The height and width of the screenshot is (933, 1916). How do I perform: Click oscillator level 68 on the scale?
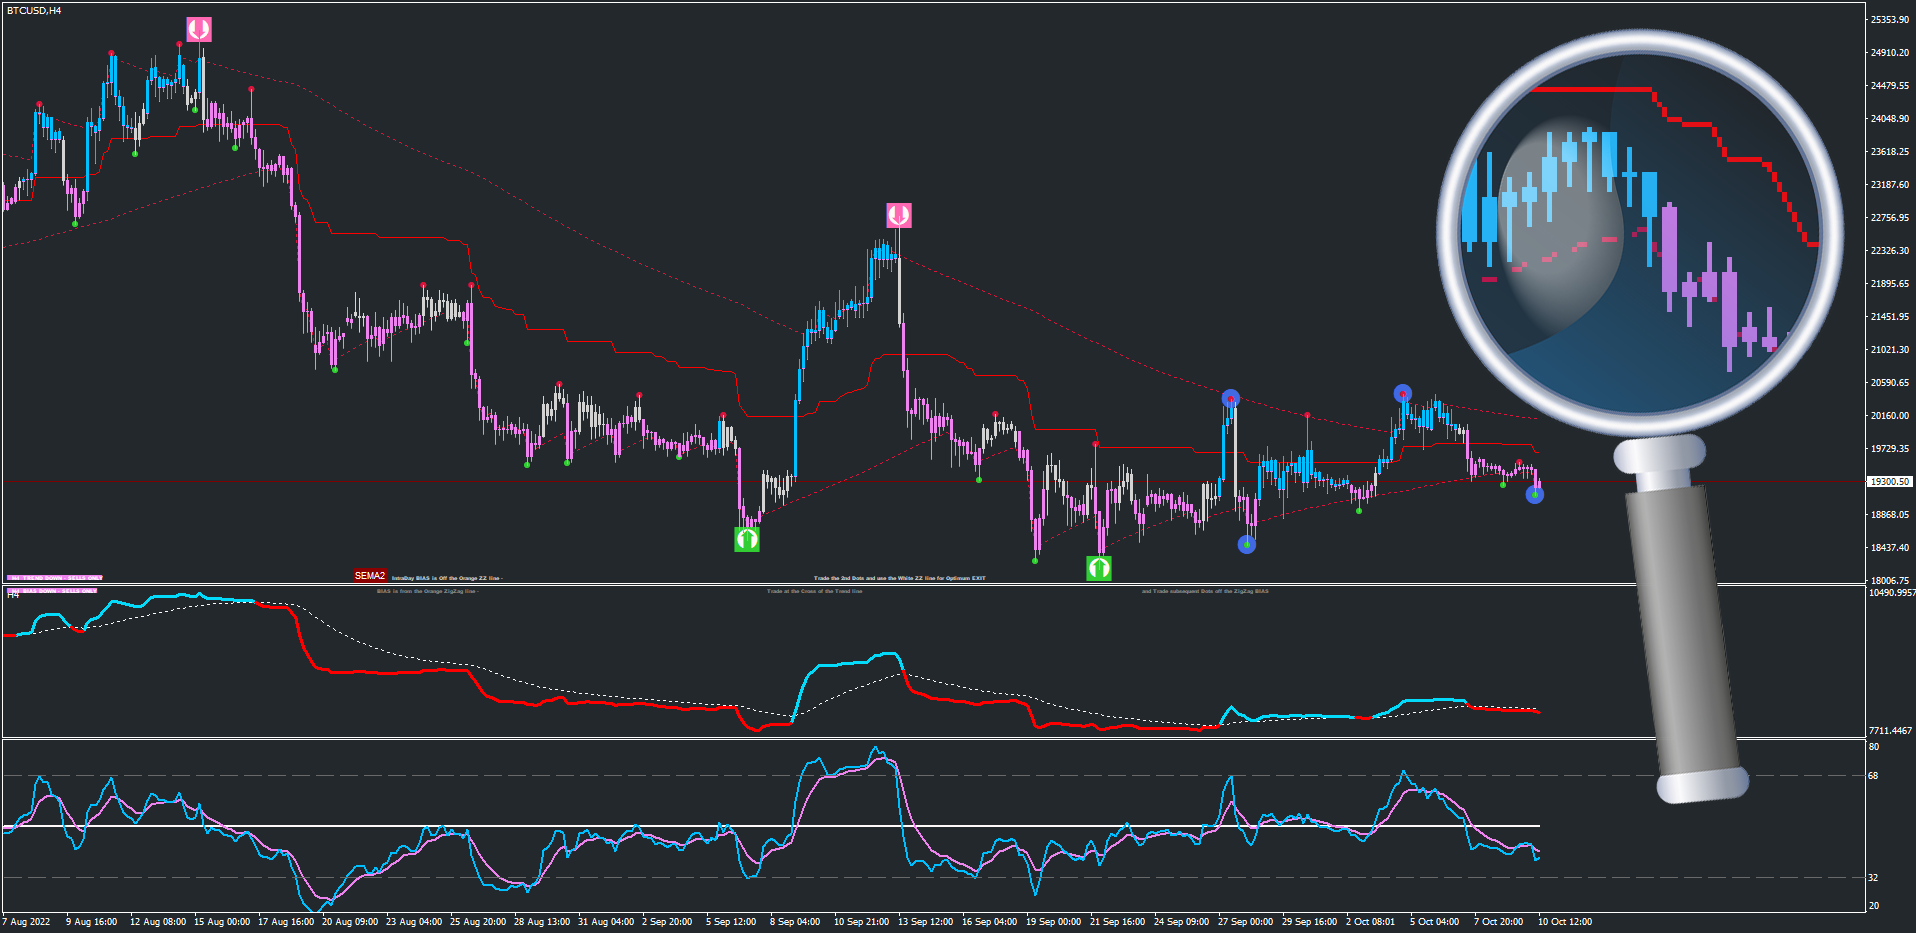point(1874,776)
